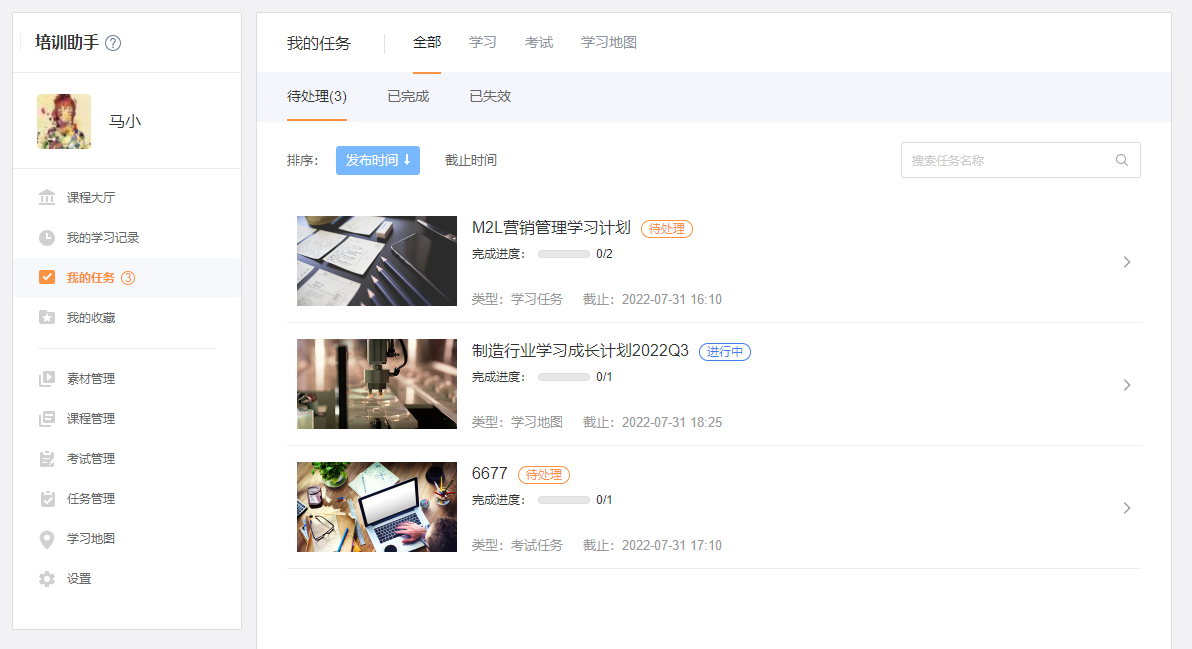Select 我的任务 label in the sidebar
The image size is (1192, 649).
coord(90,277)
